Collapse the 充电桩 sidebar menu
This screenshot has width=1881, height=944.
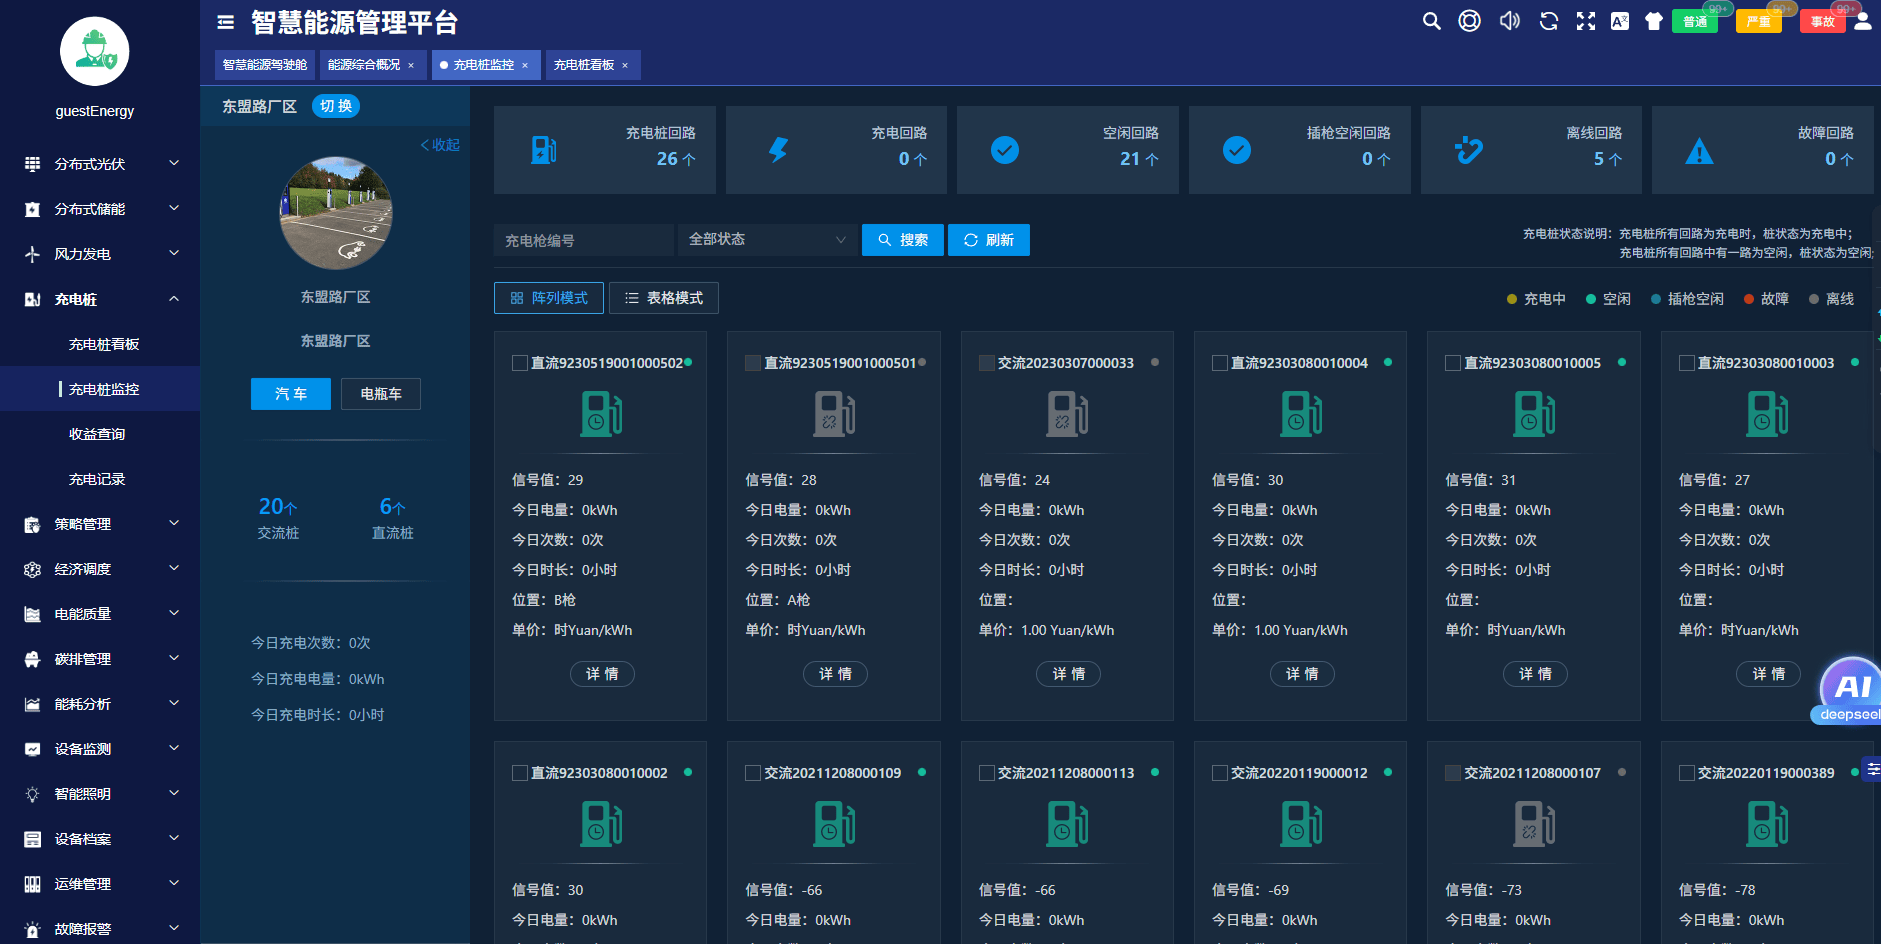[100, 299]
